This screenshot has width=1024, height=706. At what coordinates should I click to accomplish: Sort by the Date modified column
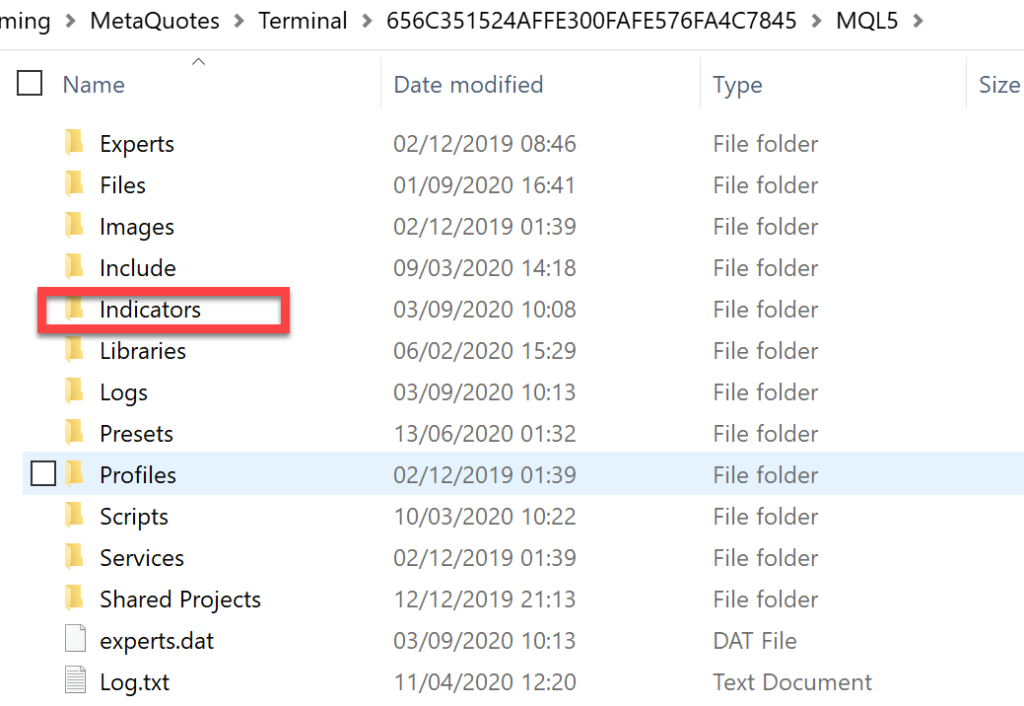pyautogui.click(x=468, y=84)
